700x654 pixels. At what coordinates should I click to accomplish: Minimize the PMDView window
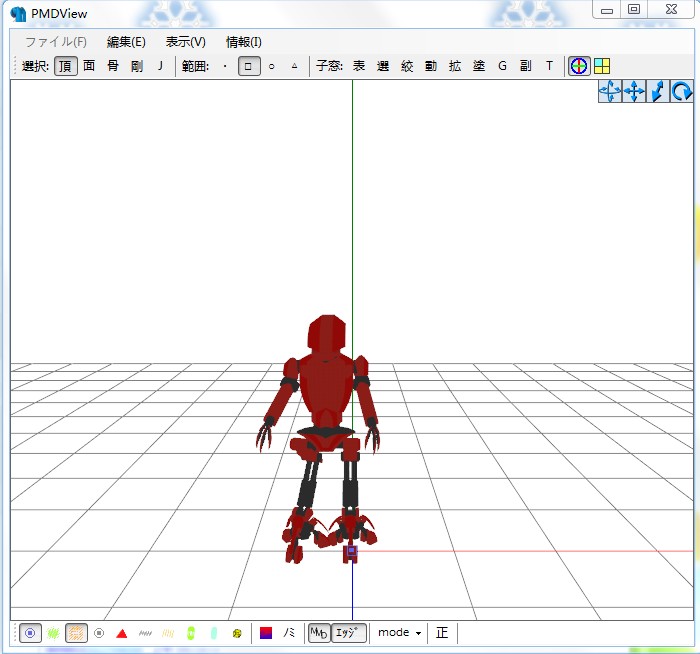[x=607, y=10]
